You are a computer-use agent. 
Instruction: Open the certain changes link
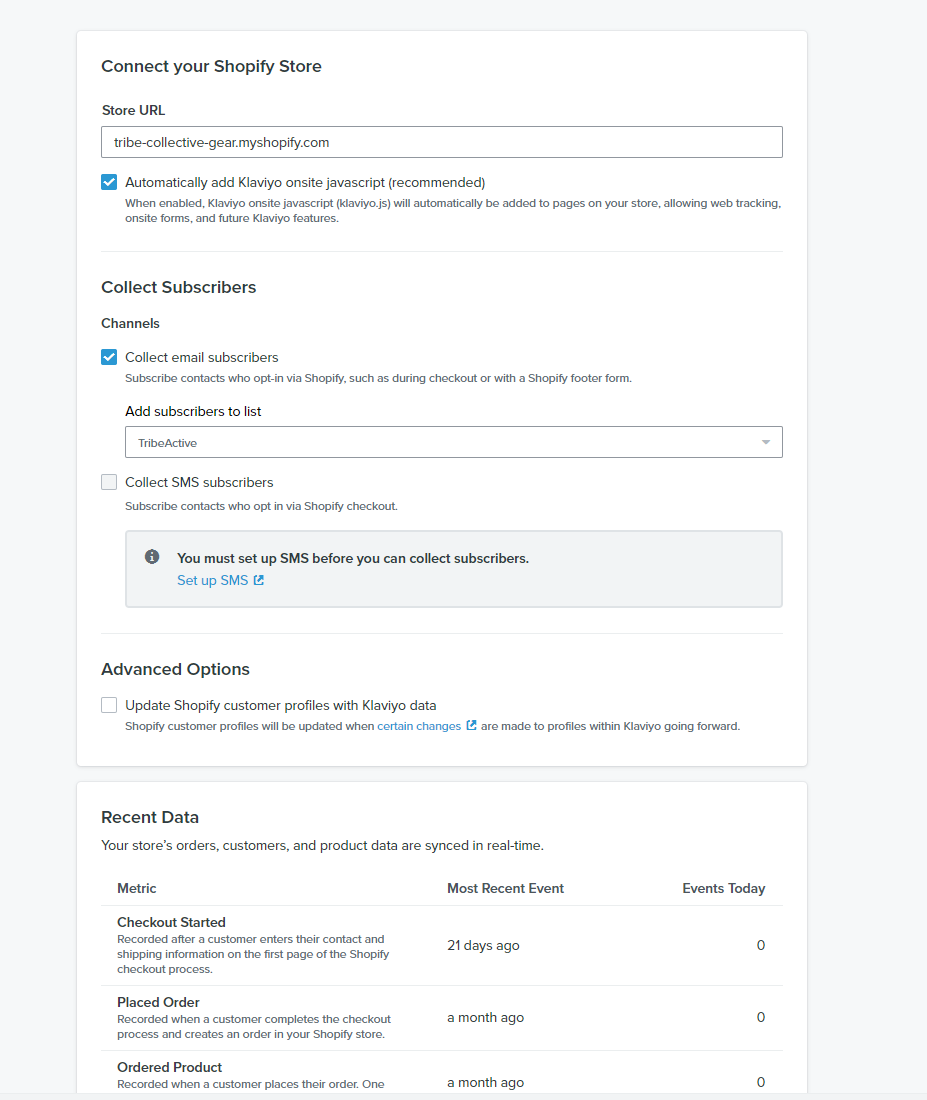419,726
